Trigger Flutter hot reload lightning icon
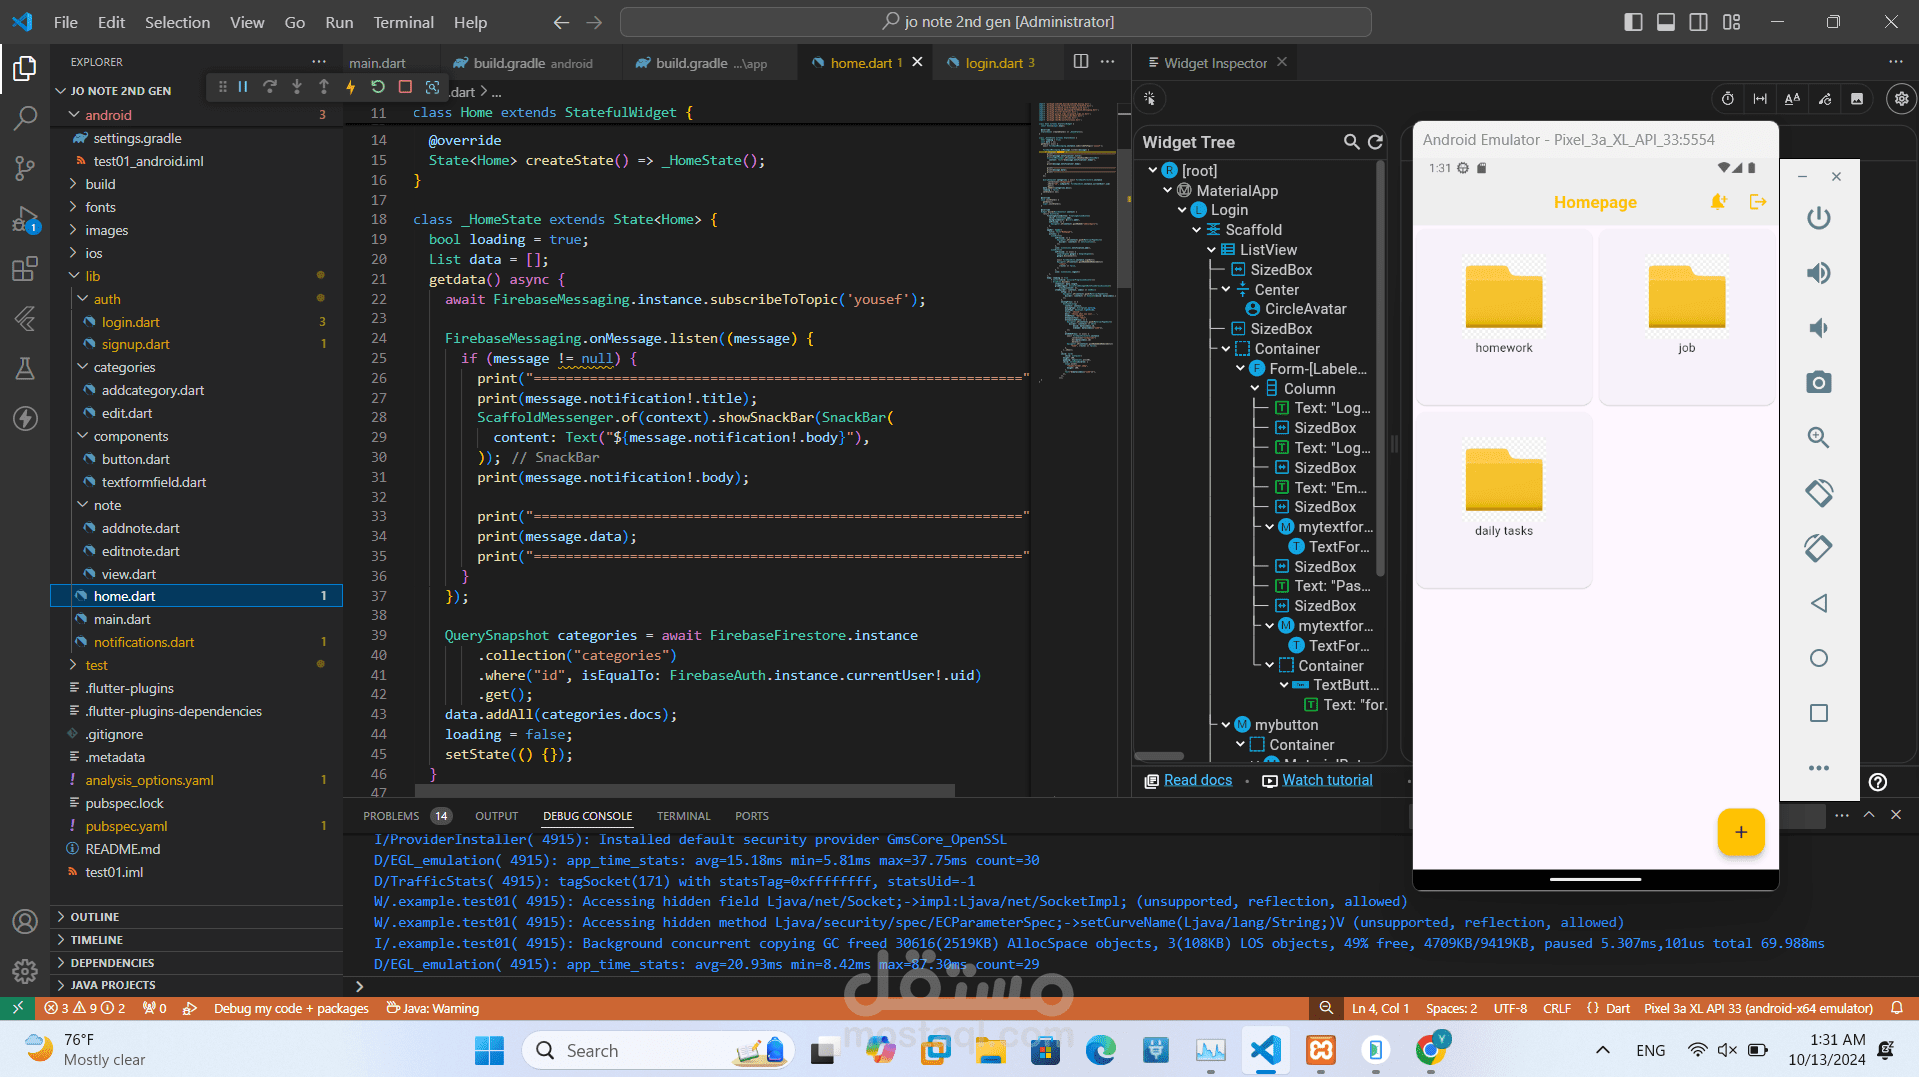 pyautogui.click(x=351, y=87)
